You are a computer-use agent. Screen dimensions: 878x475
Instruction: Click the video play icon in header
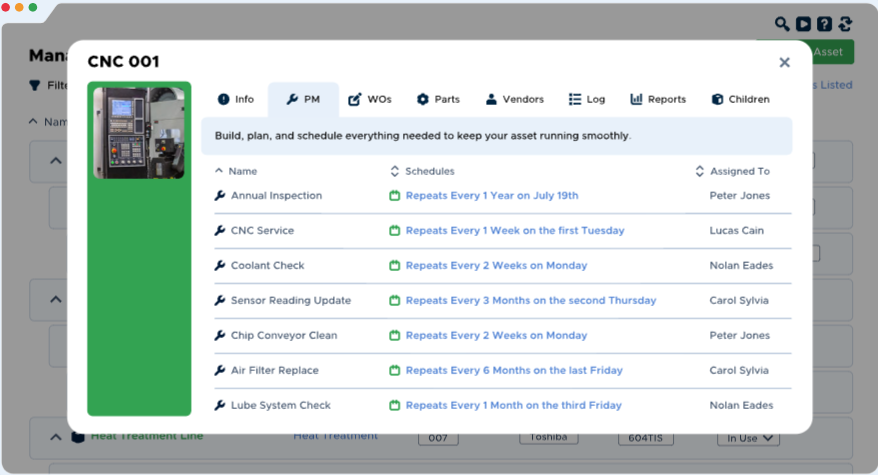(803, 24)
